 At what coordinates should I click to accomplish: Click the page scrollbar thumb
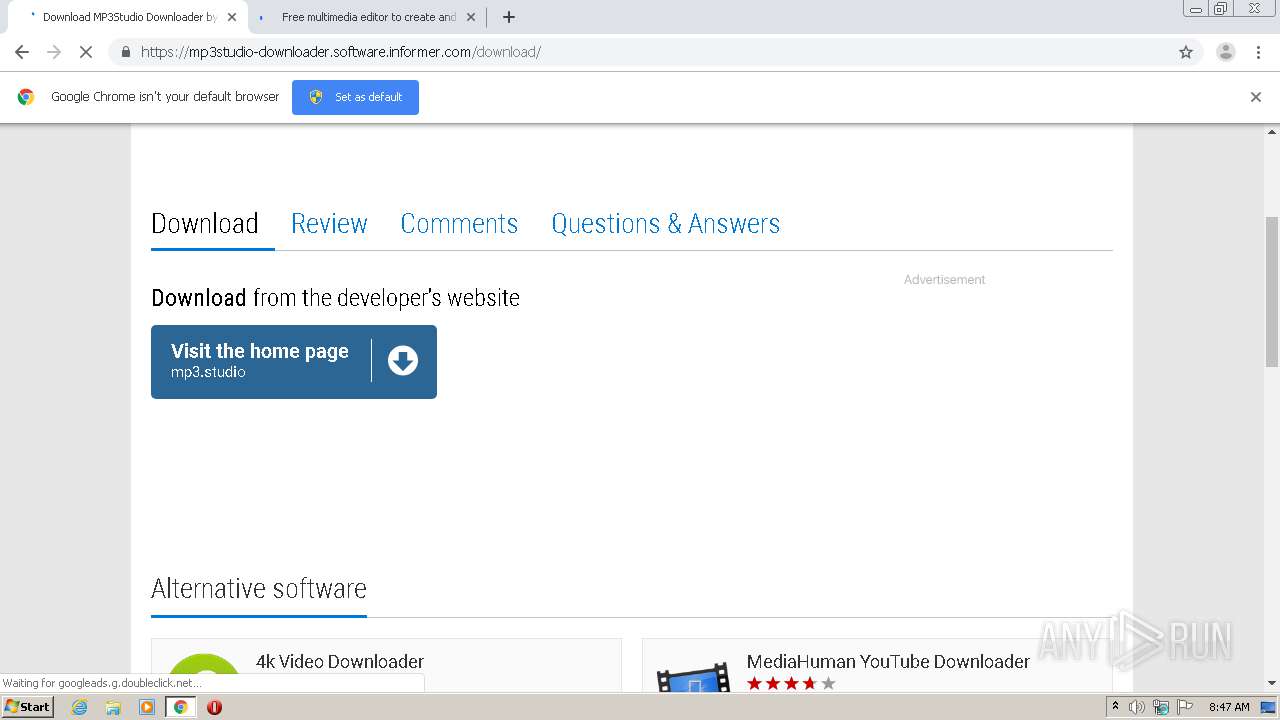[1272, 291]
